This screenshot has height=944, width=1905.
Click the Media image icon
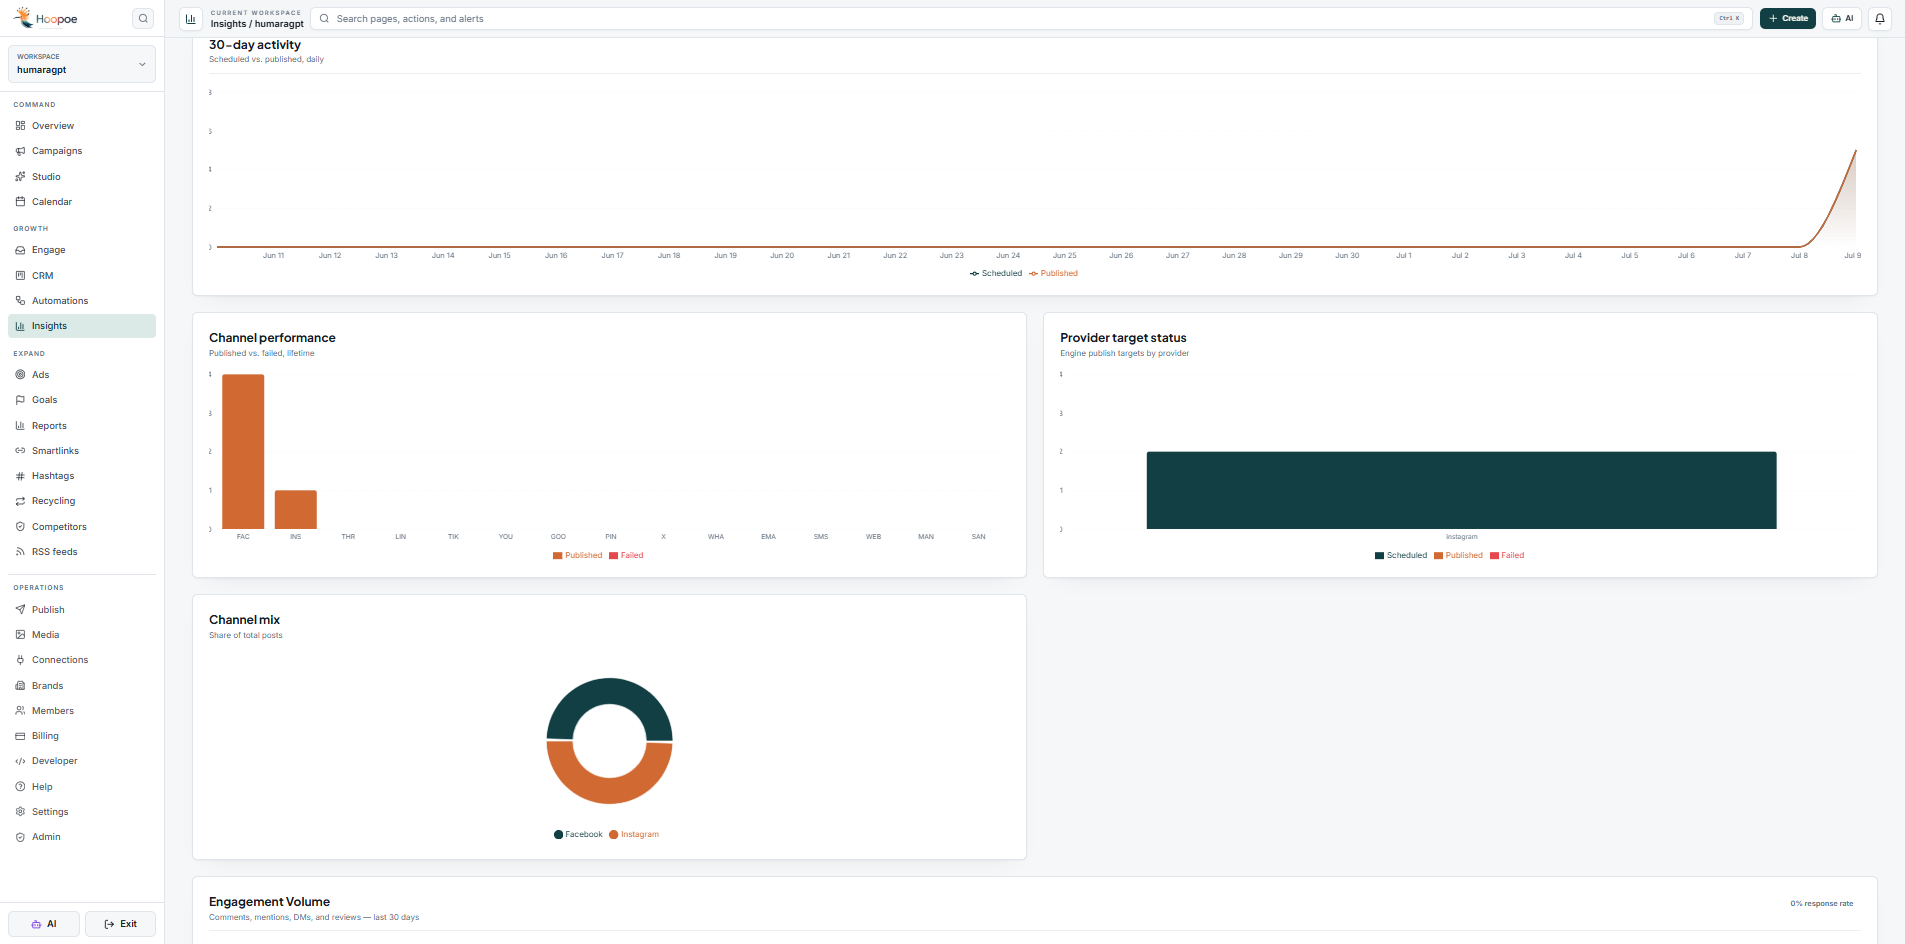[x=20, y=635]
